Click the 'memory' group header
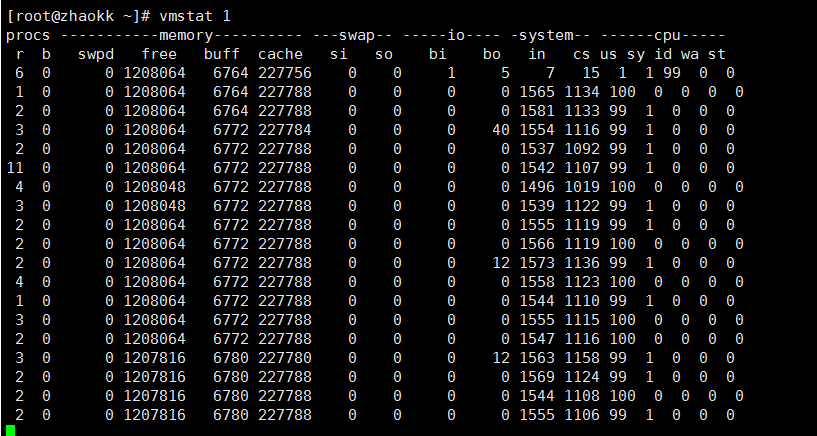The width and height of the screenshot is (817, 436). [186, 35]
